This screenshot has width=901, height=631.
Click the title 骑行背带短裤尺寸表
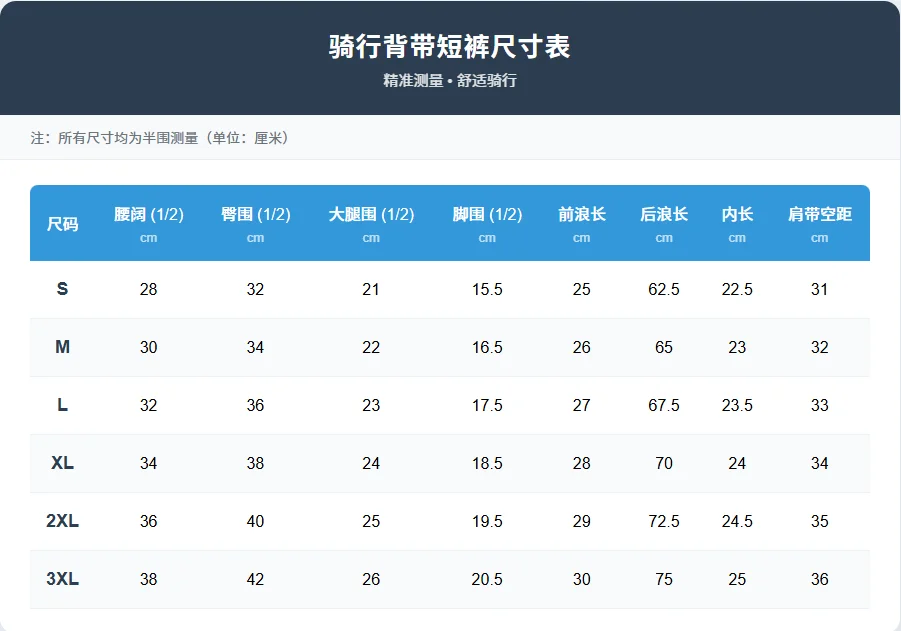pyautogui.click(x=449, y=47)
